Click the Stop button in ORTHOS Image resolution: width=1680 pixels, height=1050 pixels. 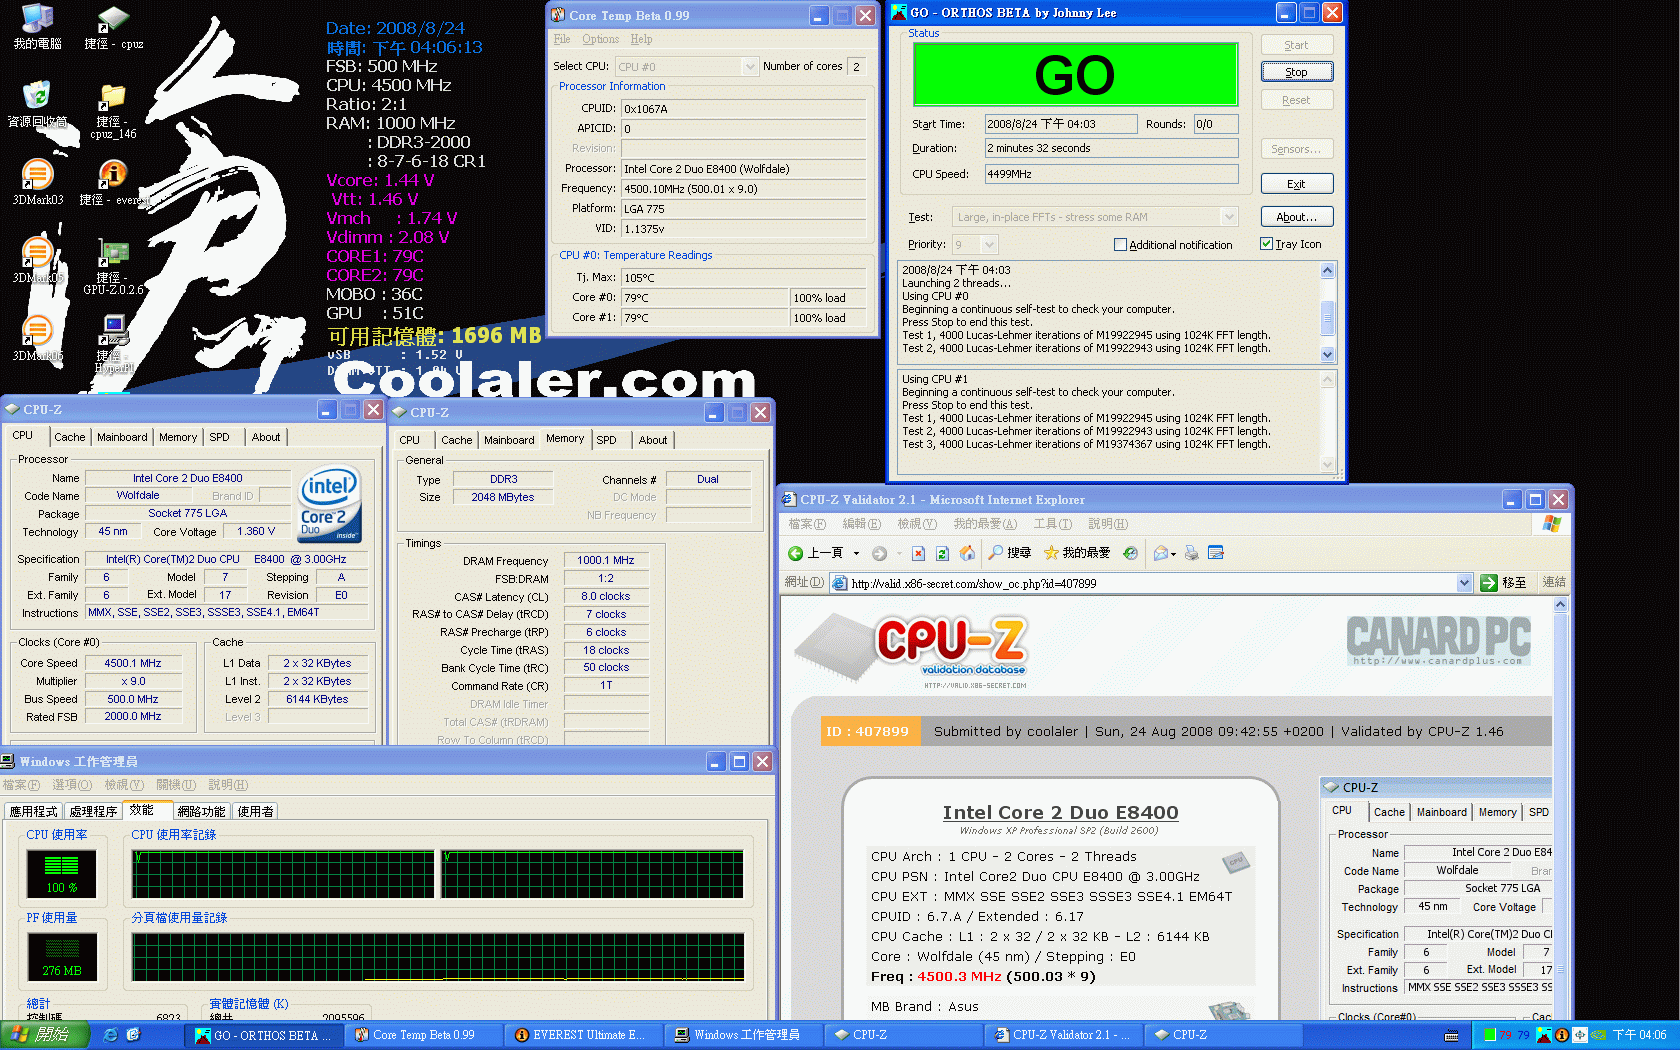pyautogui.click(x=1297, y=72)
